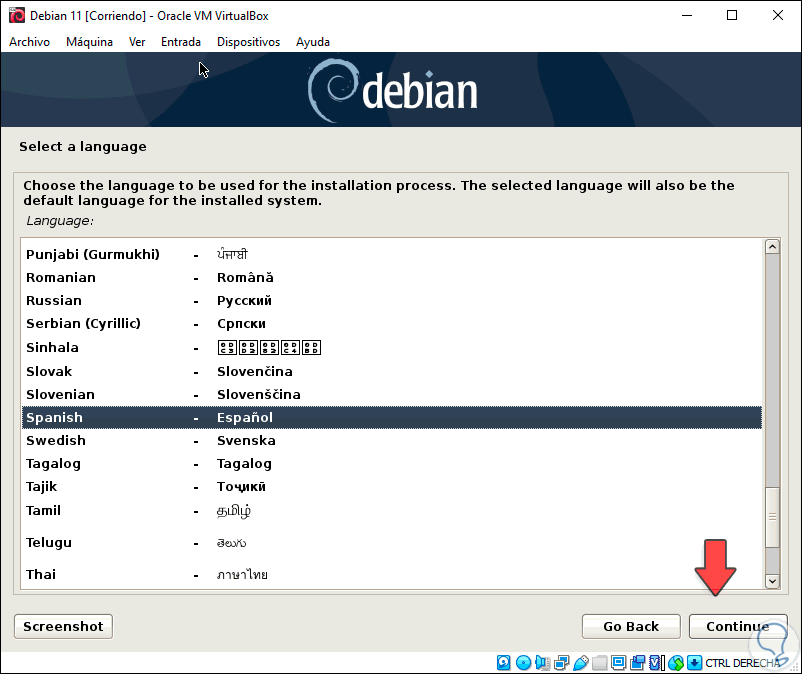Select the Telugu language row
The image size is (802, 674).
tap(392, 543)
